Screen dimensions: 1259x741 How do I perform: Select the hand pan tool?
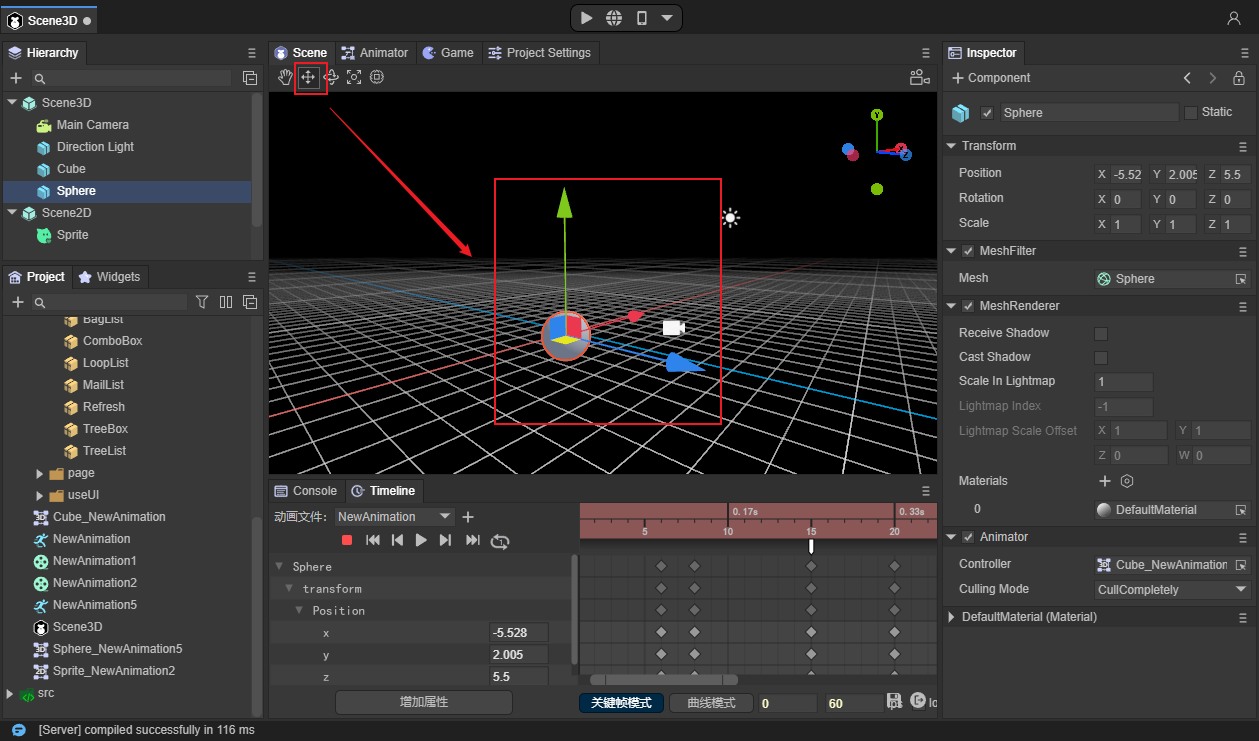tap(285, 77)
